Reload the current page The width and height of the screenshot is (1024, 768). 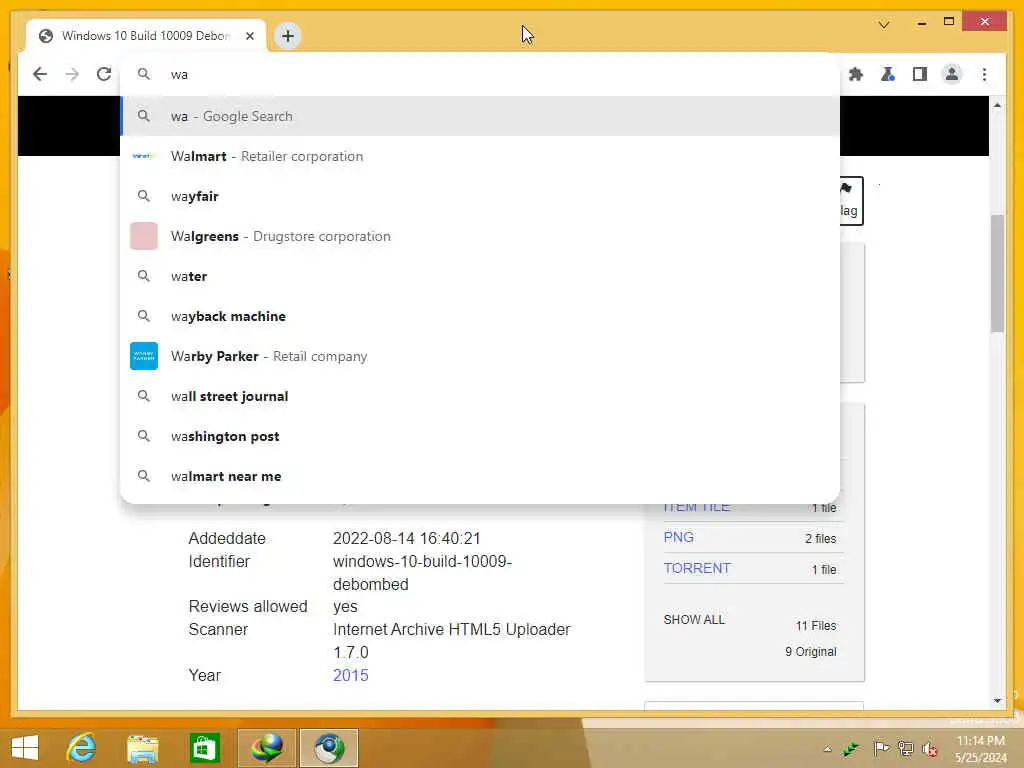[x=104, y=74]
